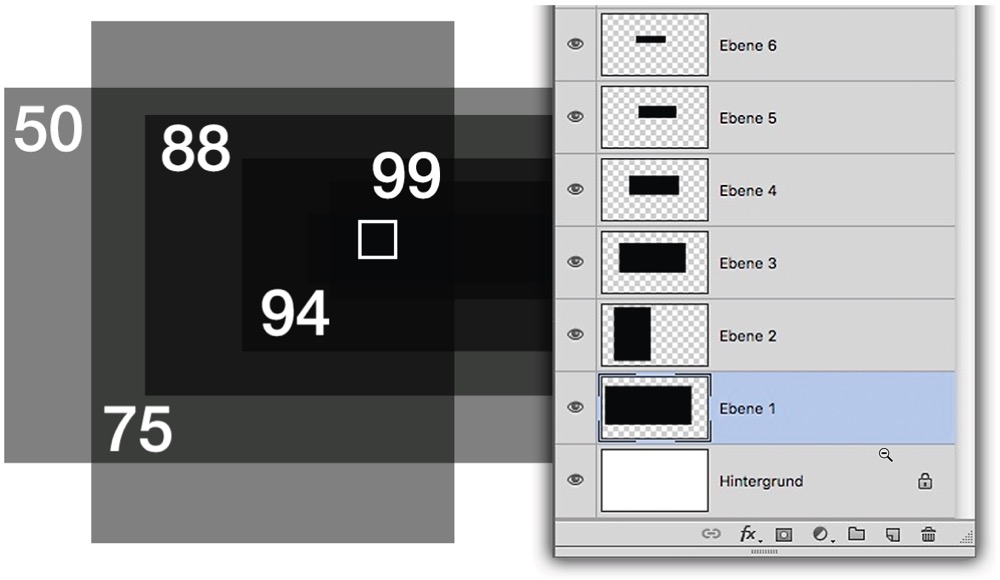The height and width of the screenshot is (580, 1000).
Task: Add a layer mask
Action: coord(784,534)
